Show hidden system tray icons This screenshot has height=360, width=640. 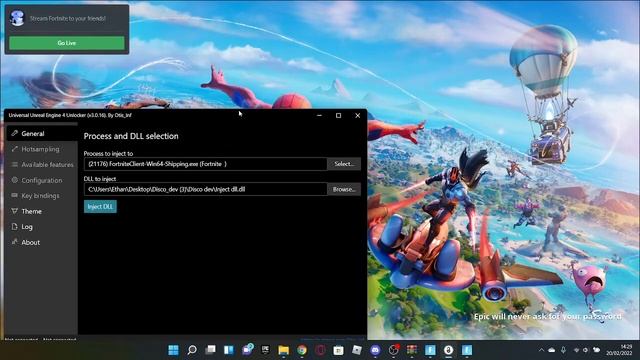pyautogui.click(x=541, y=350)
